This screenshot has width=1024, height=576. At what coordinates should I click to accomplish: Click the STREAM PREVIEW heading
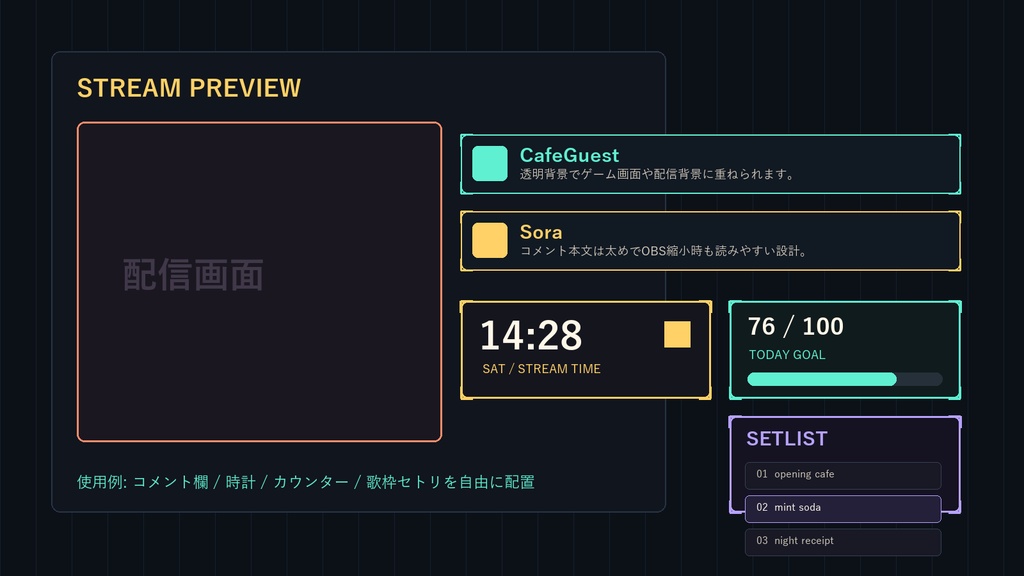(189, 88)
